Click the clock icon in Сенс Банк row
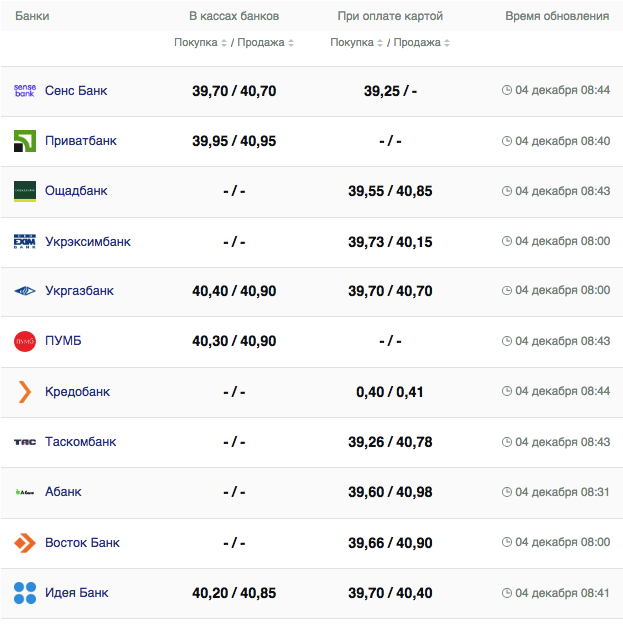 point(507,91)
